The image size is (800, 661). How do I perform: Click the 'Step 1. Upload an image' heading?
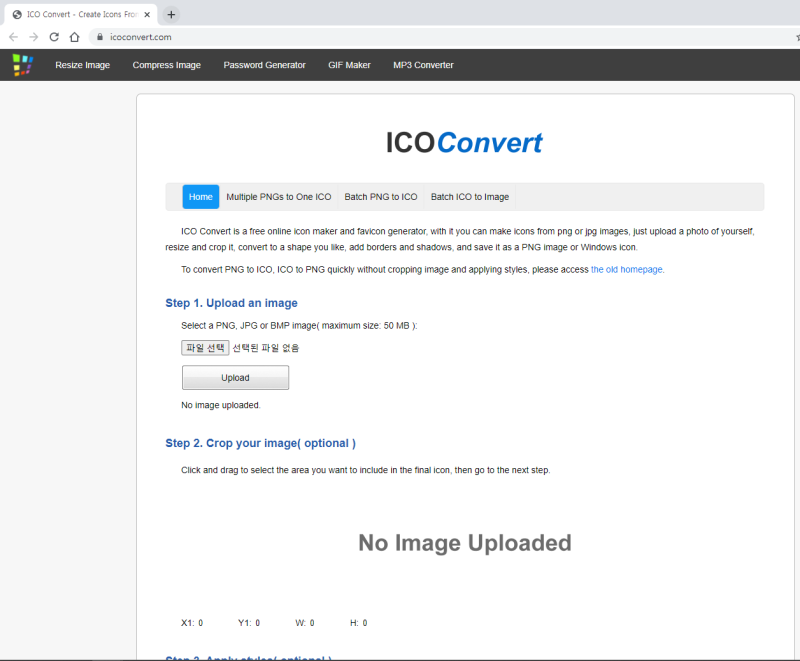coord(231,303)
